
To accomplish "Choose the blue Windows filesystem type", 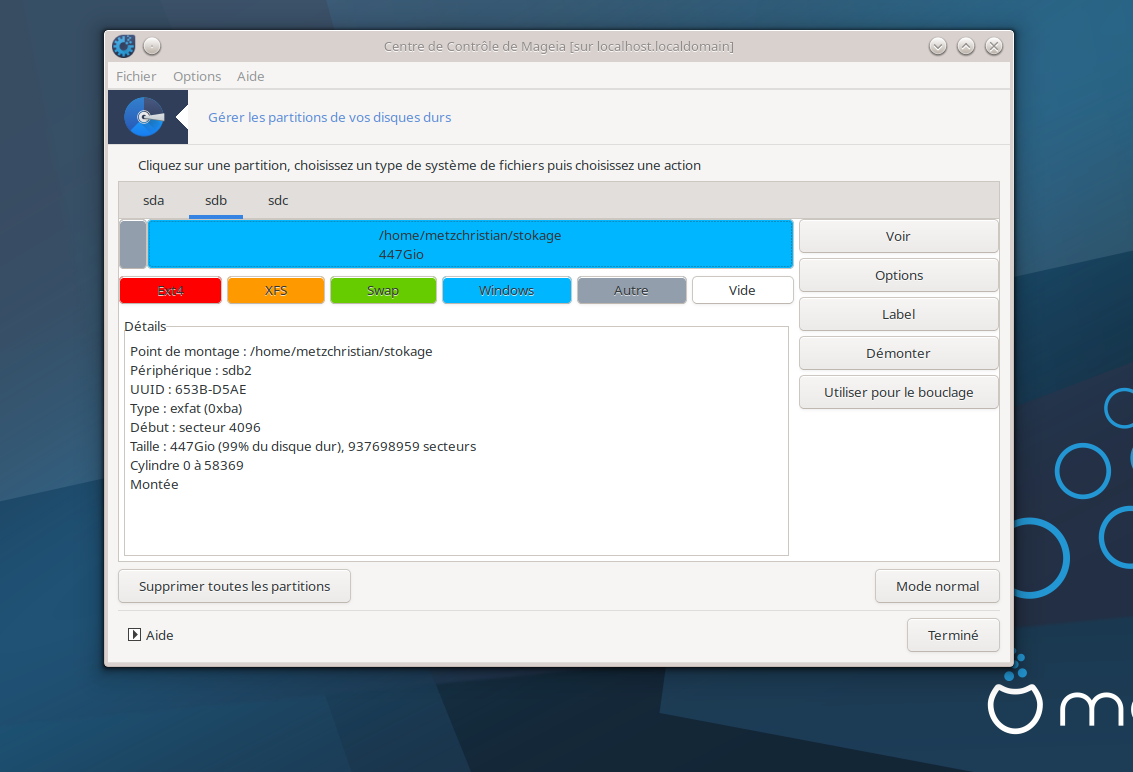I will [x=507, y=291].
